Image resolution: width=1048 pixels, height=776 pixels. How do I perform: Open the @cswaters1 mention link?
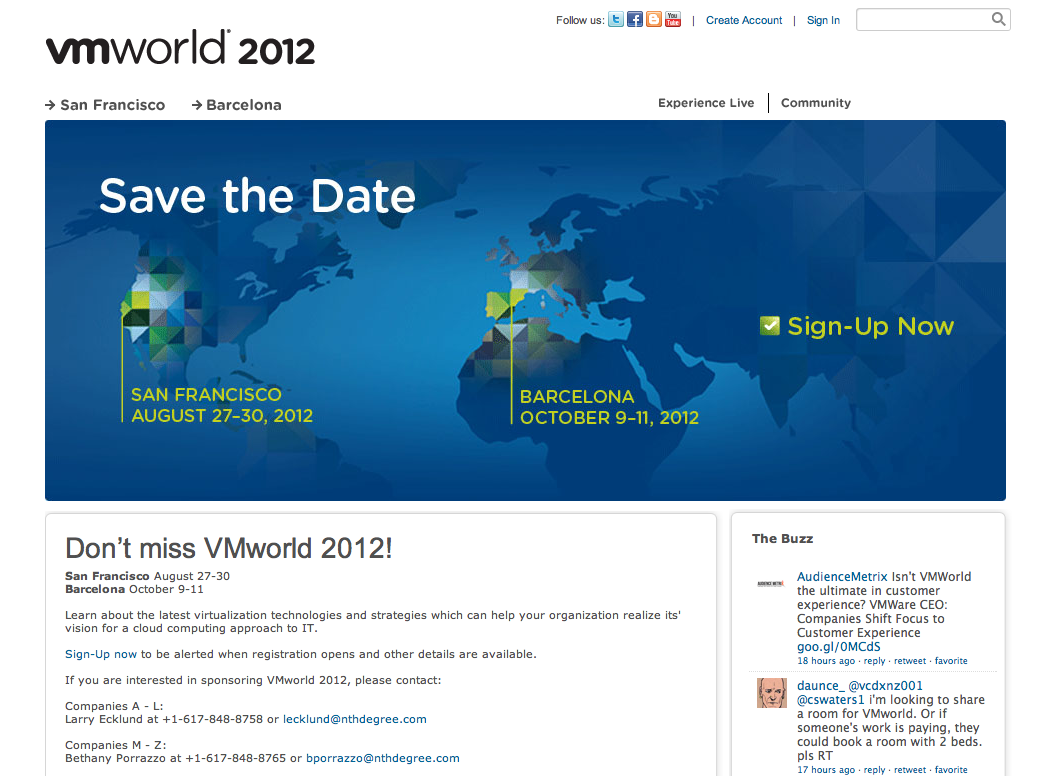831,699
